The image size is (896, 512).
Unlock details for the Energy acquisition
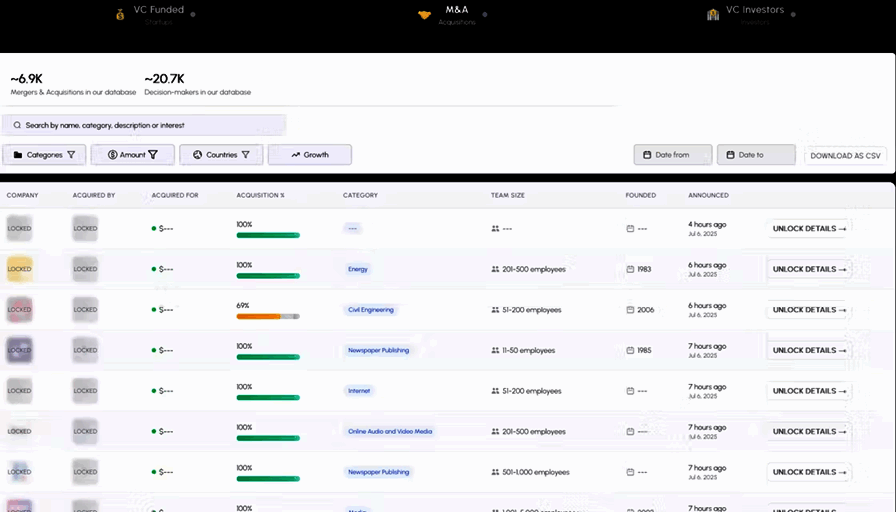point(809,269)
